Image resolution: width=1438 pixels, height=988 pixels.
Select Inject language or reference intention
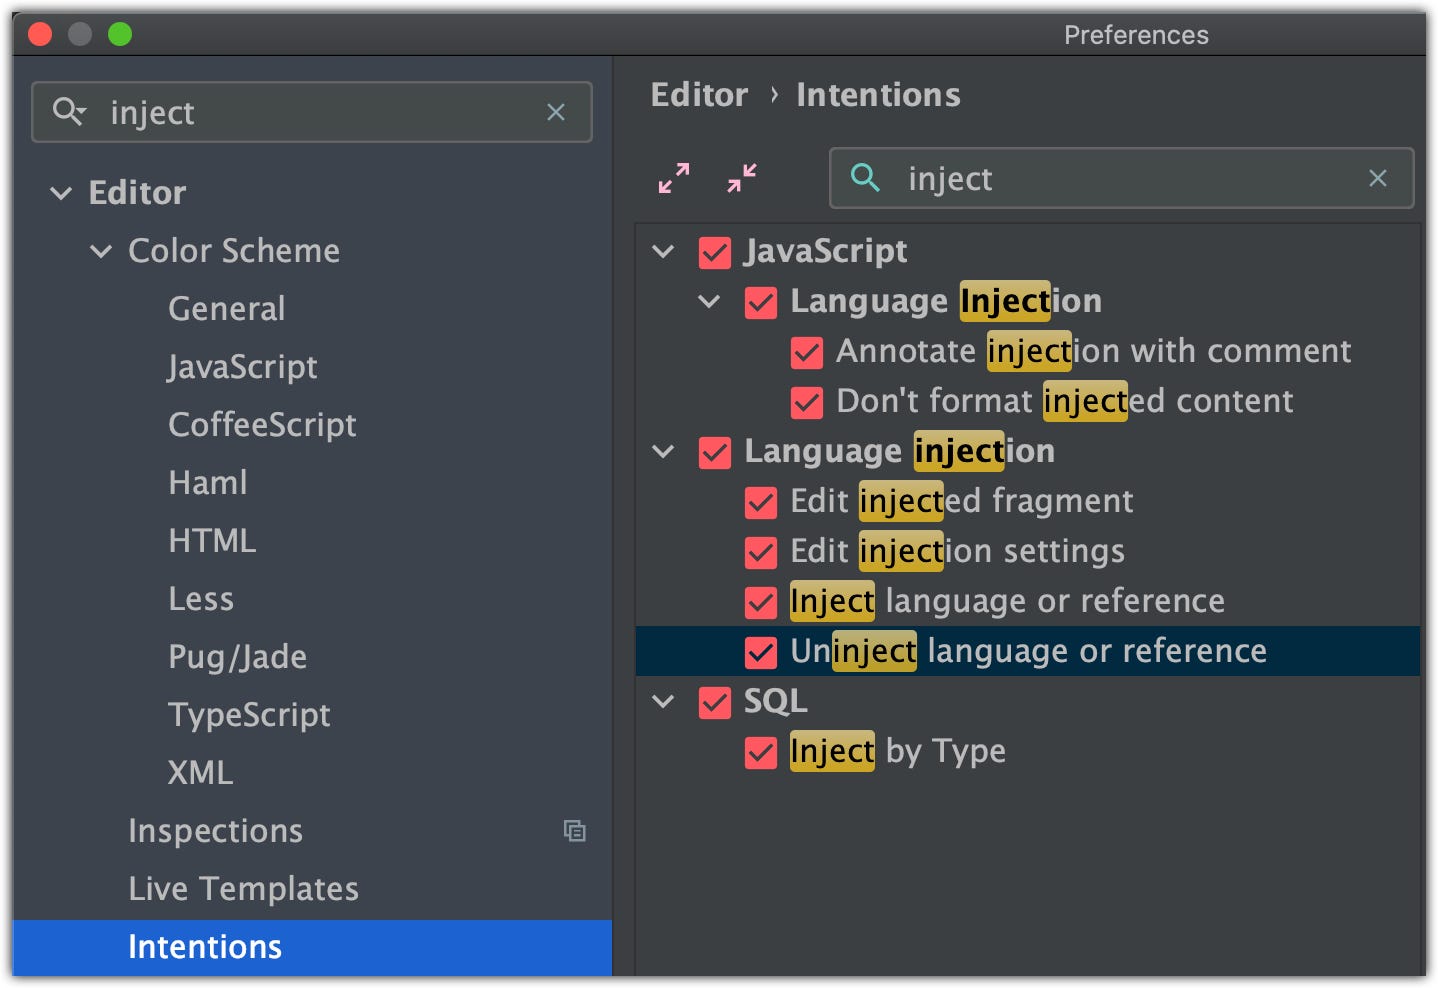[x=1007, y=601]
